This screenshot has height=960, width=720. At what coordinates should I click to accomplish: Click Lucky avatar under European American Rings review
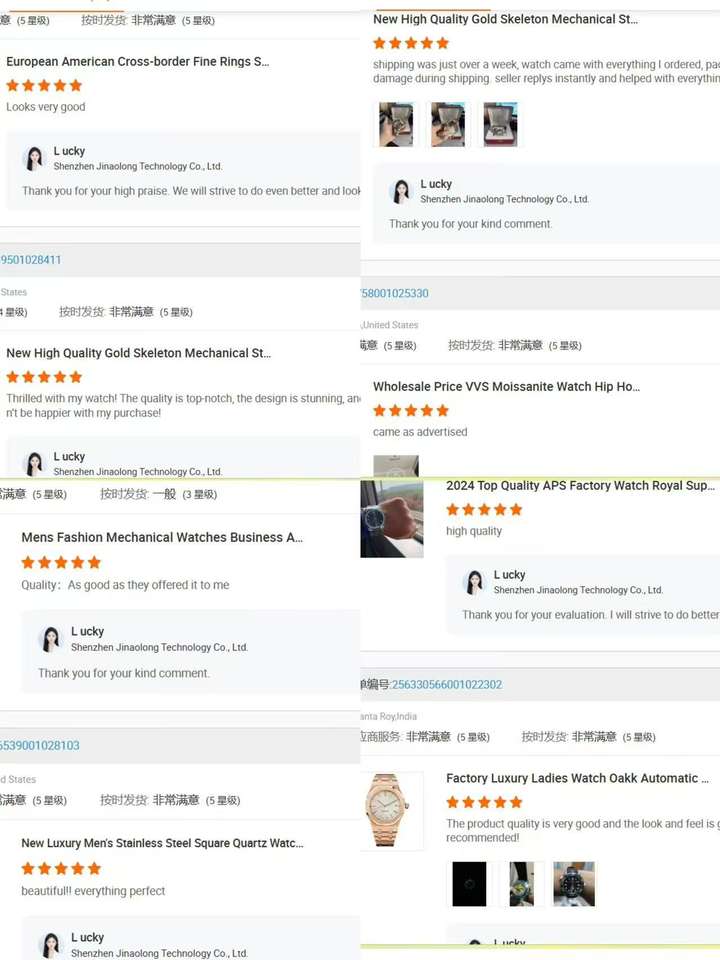point(34,158)
